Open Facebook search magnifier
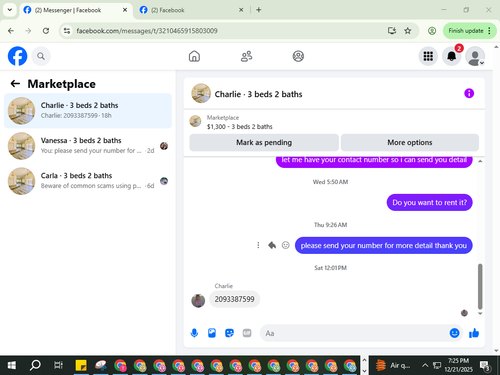Viewport: 500px width, 375px height. click(x=41, y=56)
